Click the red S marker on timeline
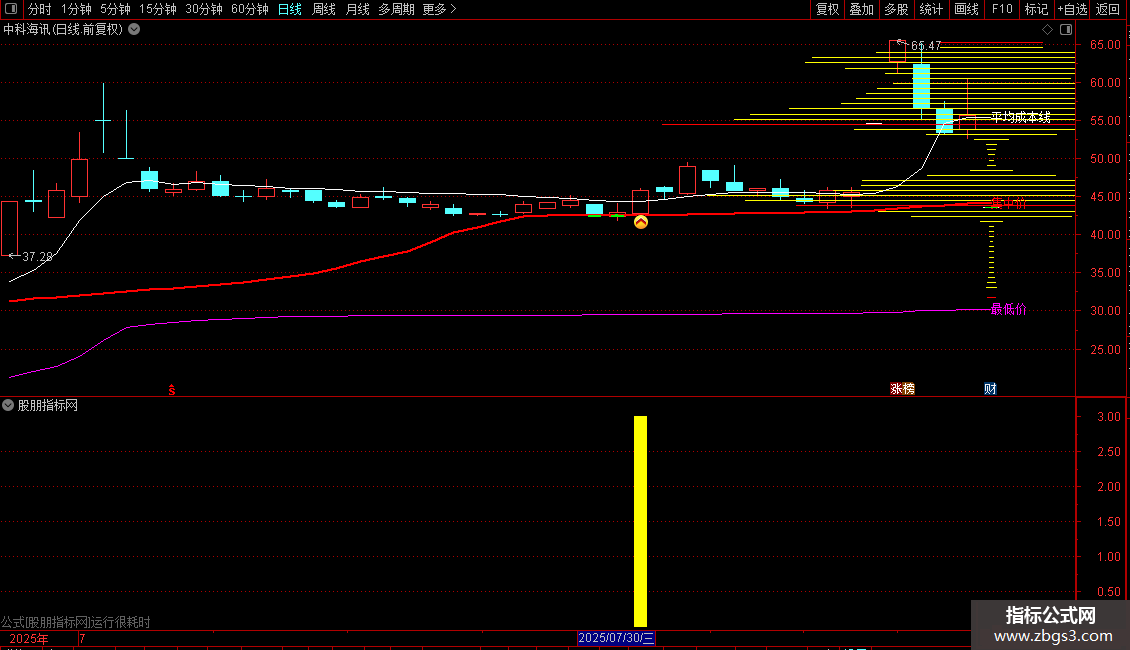This screenshot has width=1130, height=650. [x=172, y=390]
